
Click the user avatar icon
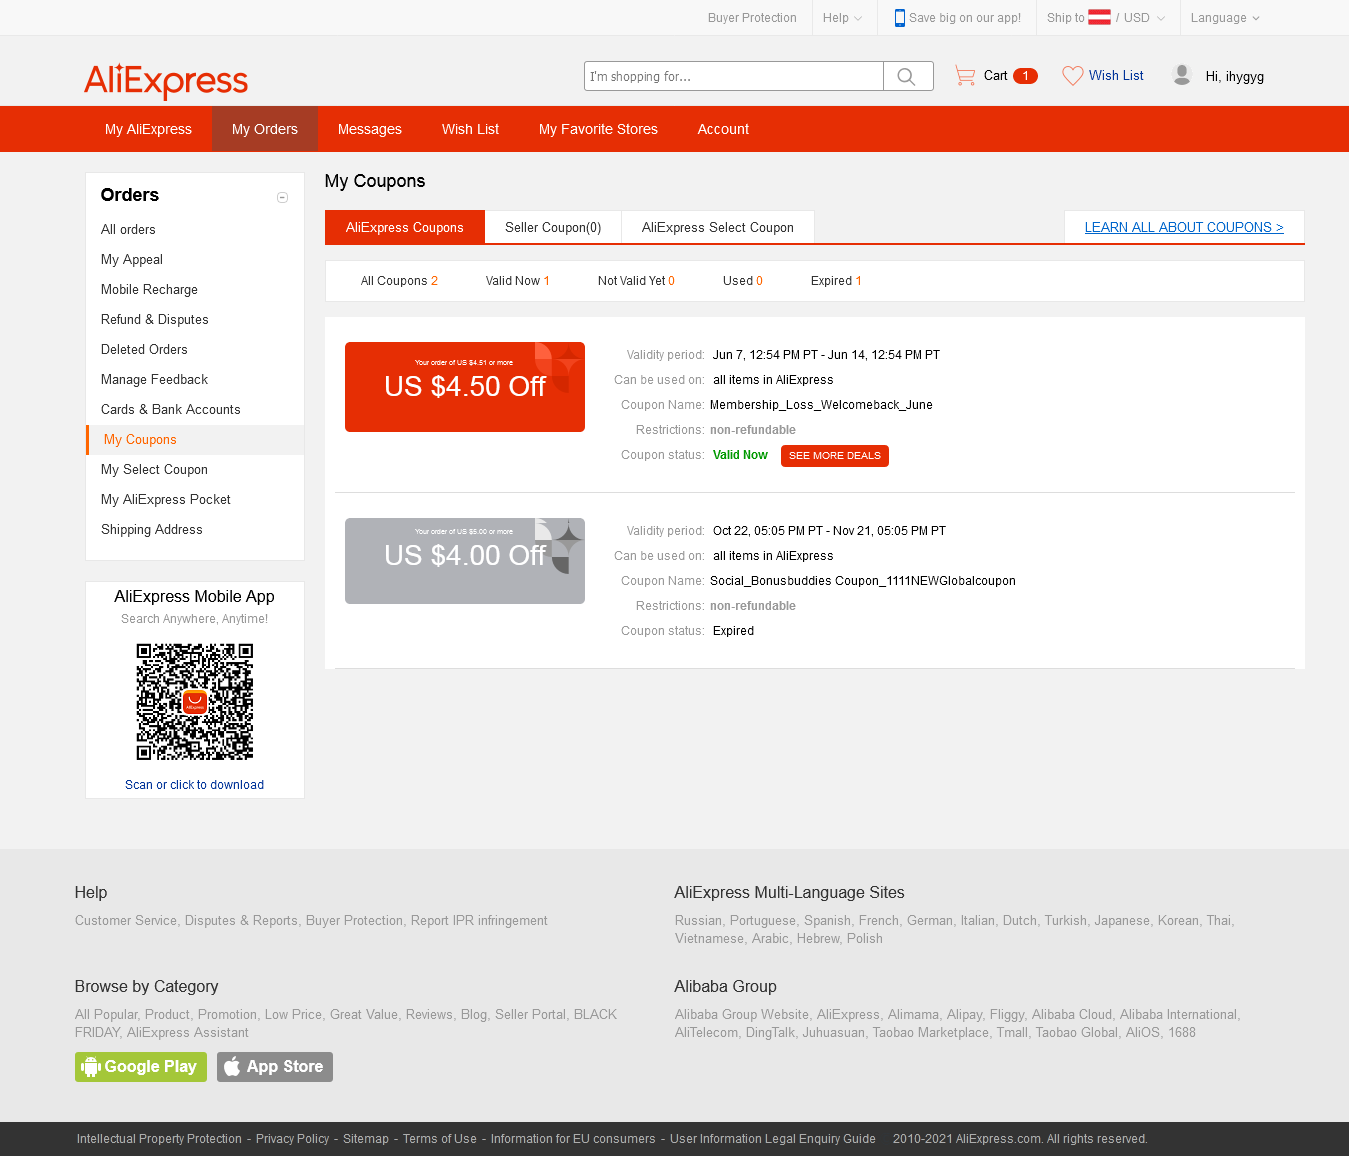(1182, 75)
